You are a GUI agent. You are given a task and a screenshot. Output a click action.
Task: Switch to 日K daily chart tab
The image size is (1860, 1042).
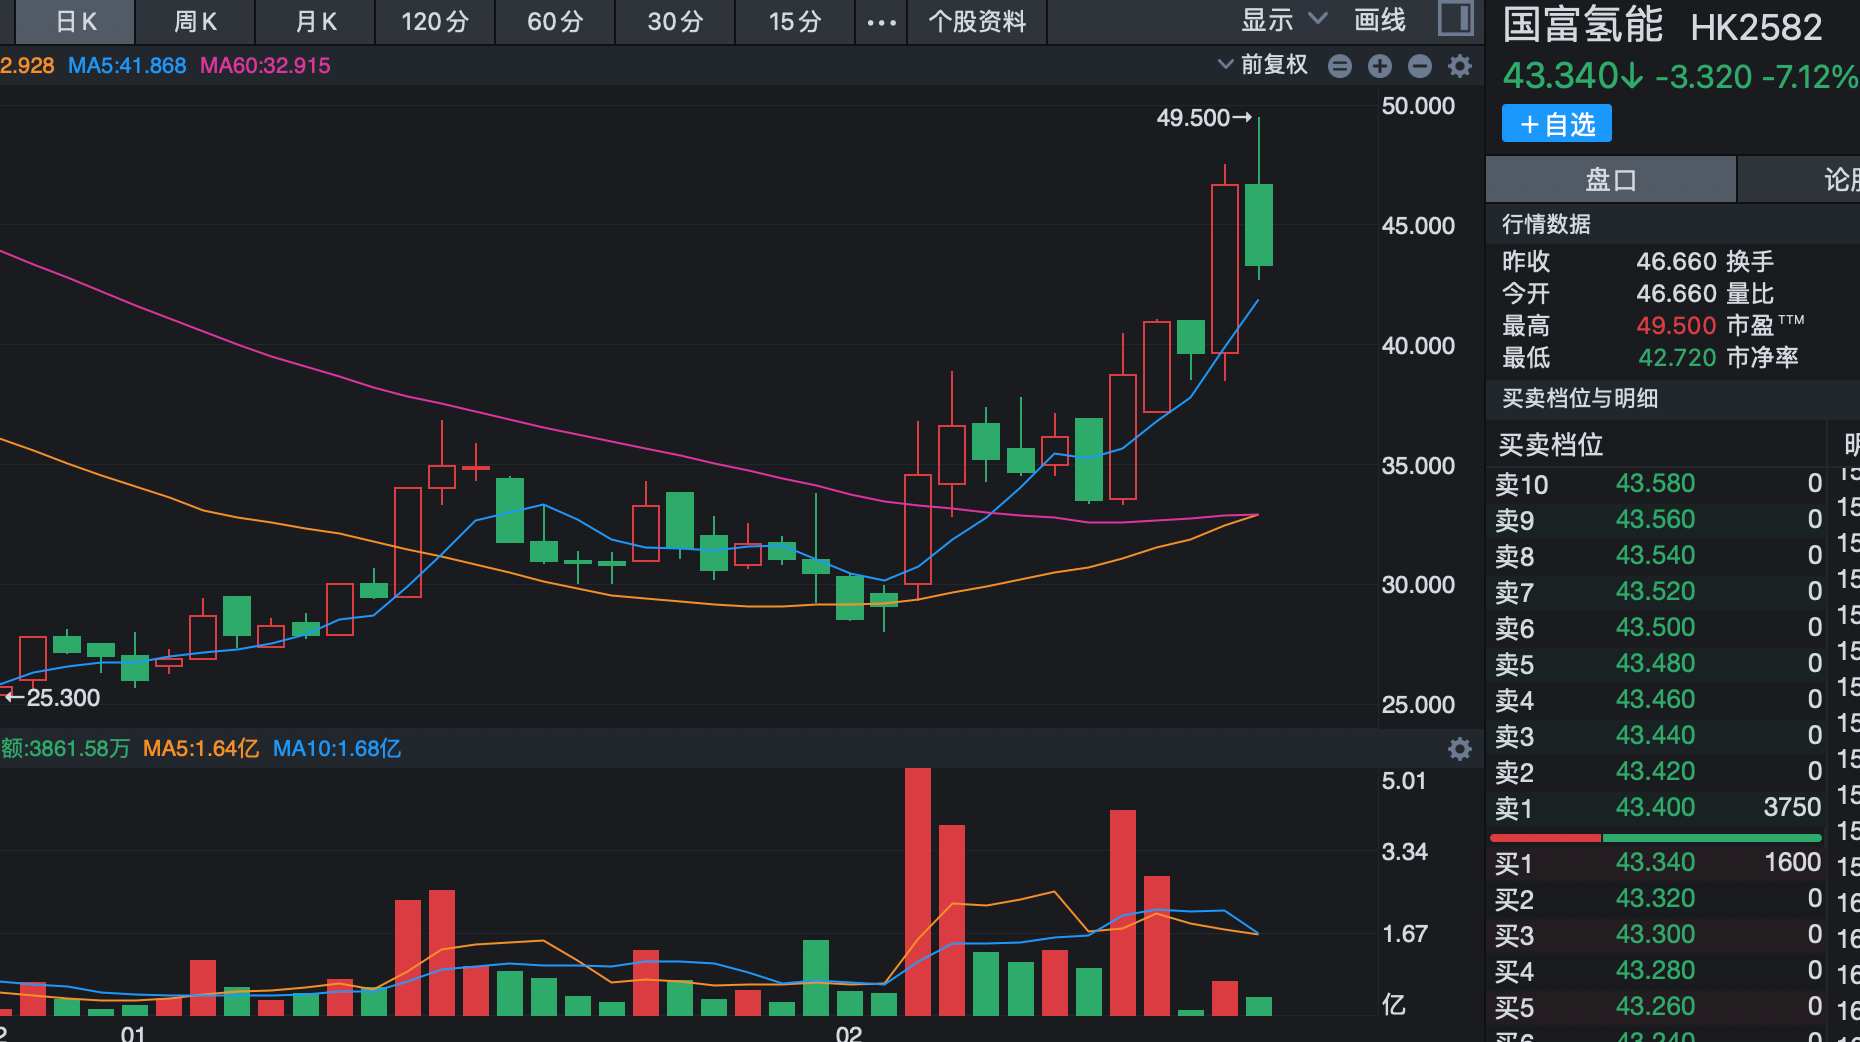coord(76,22)
